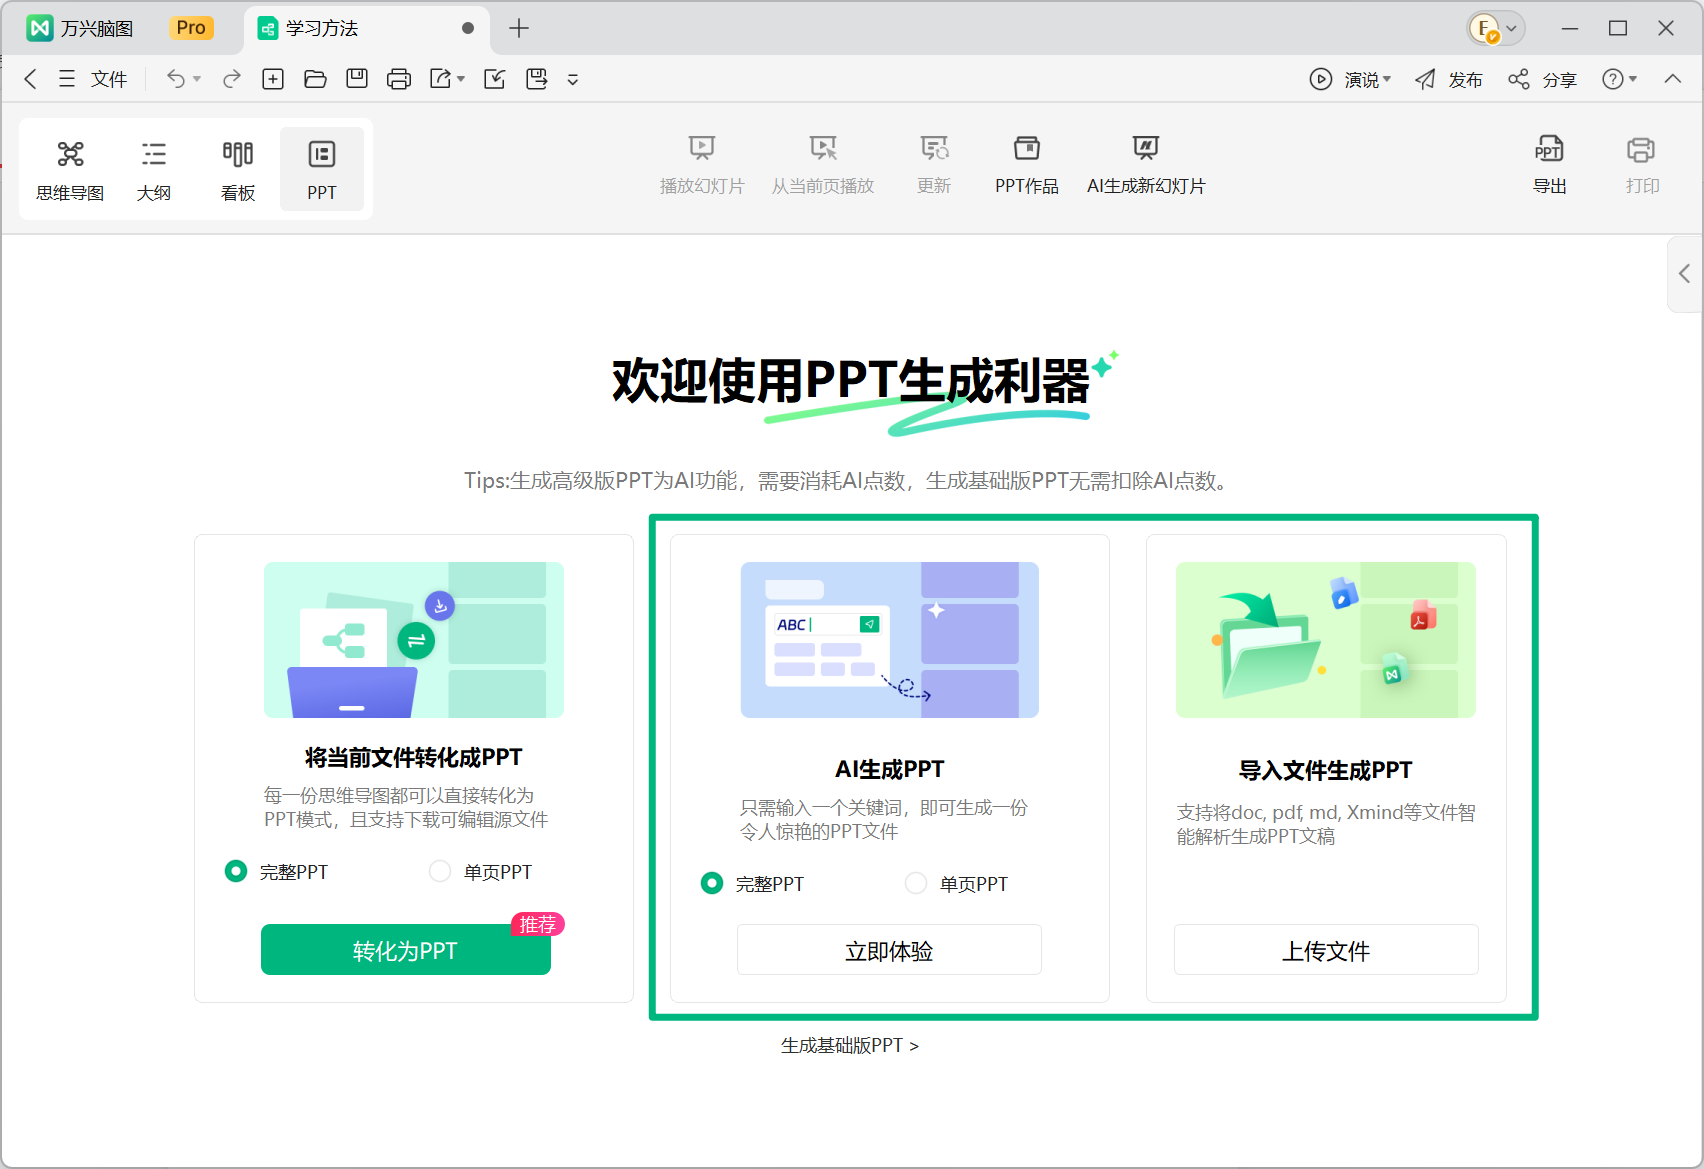1704x1169 pixels.
Task: Click the export share icon in toolbar
Action: coord(441,79)
